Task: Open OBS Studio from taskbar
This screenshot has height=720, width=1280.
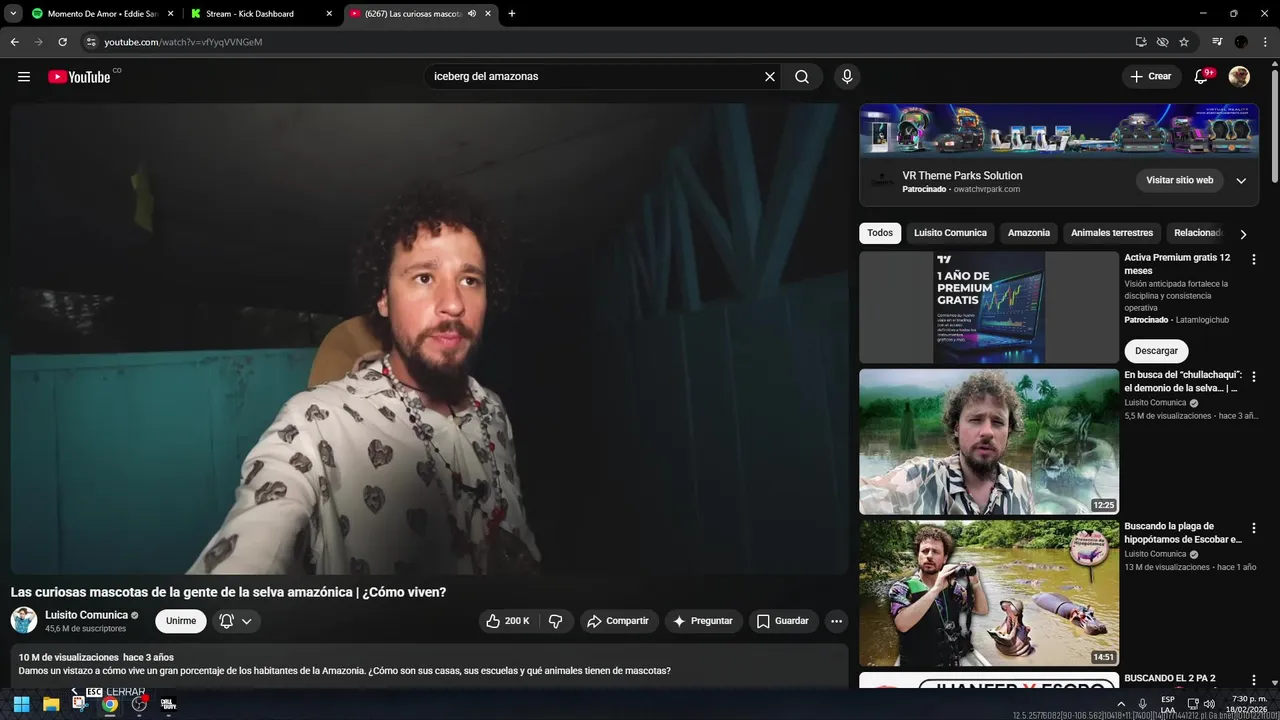Action: (139, 704)
